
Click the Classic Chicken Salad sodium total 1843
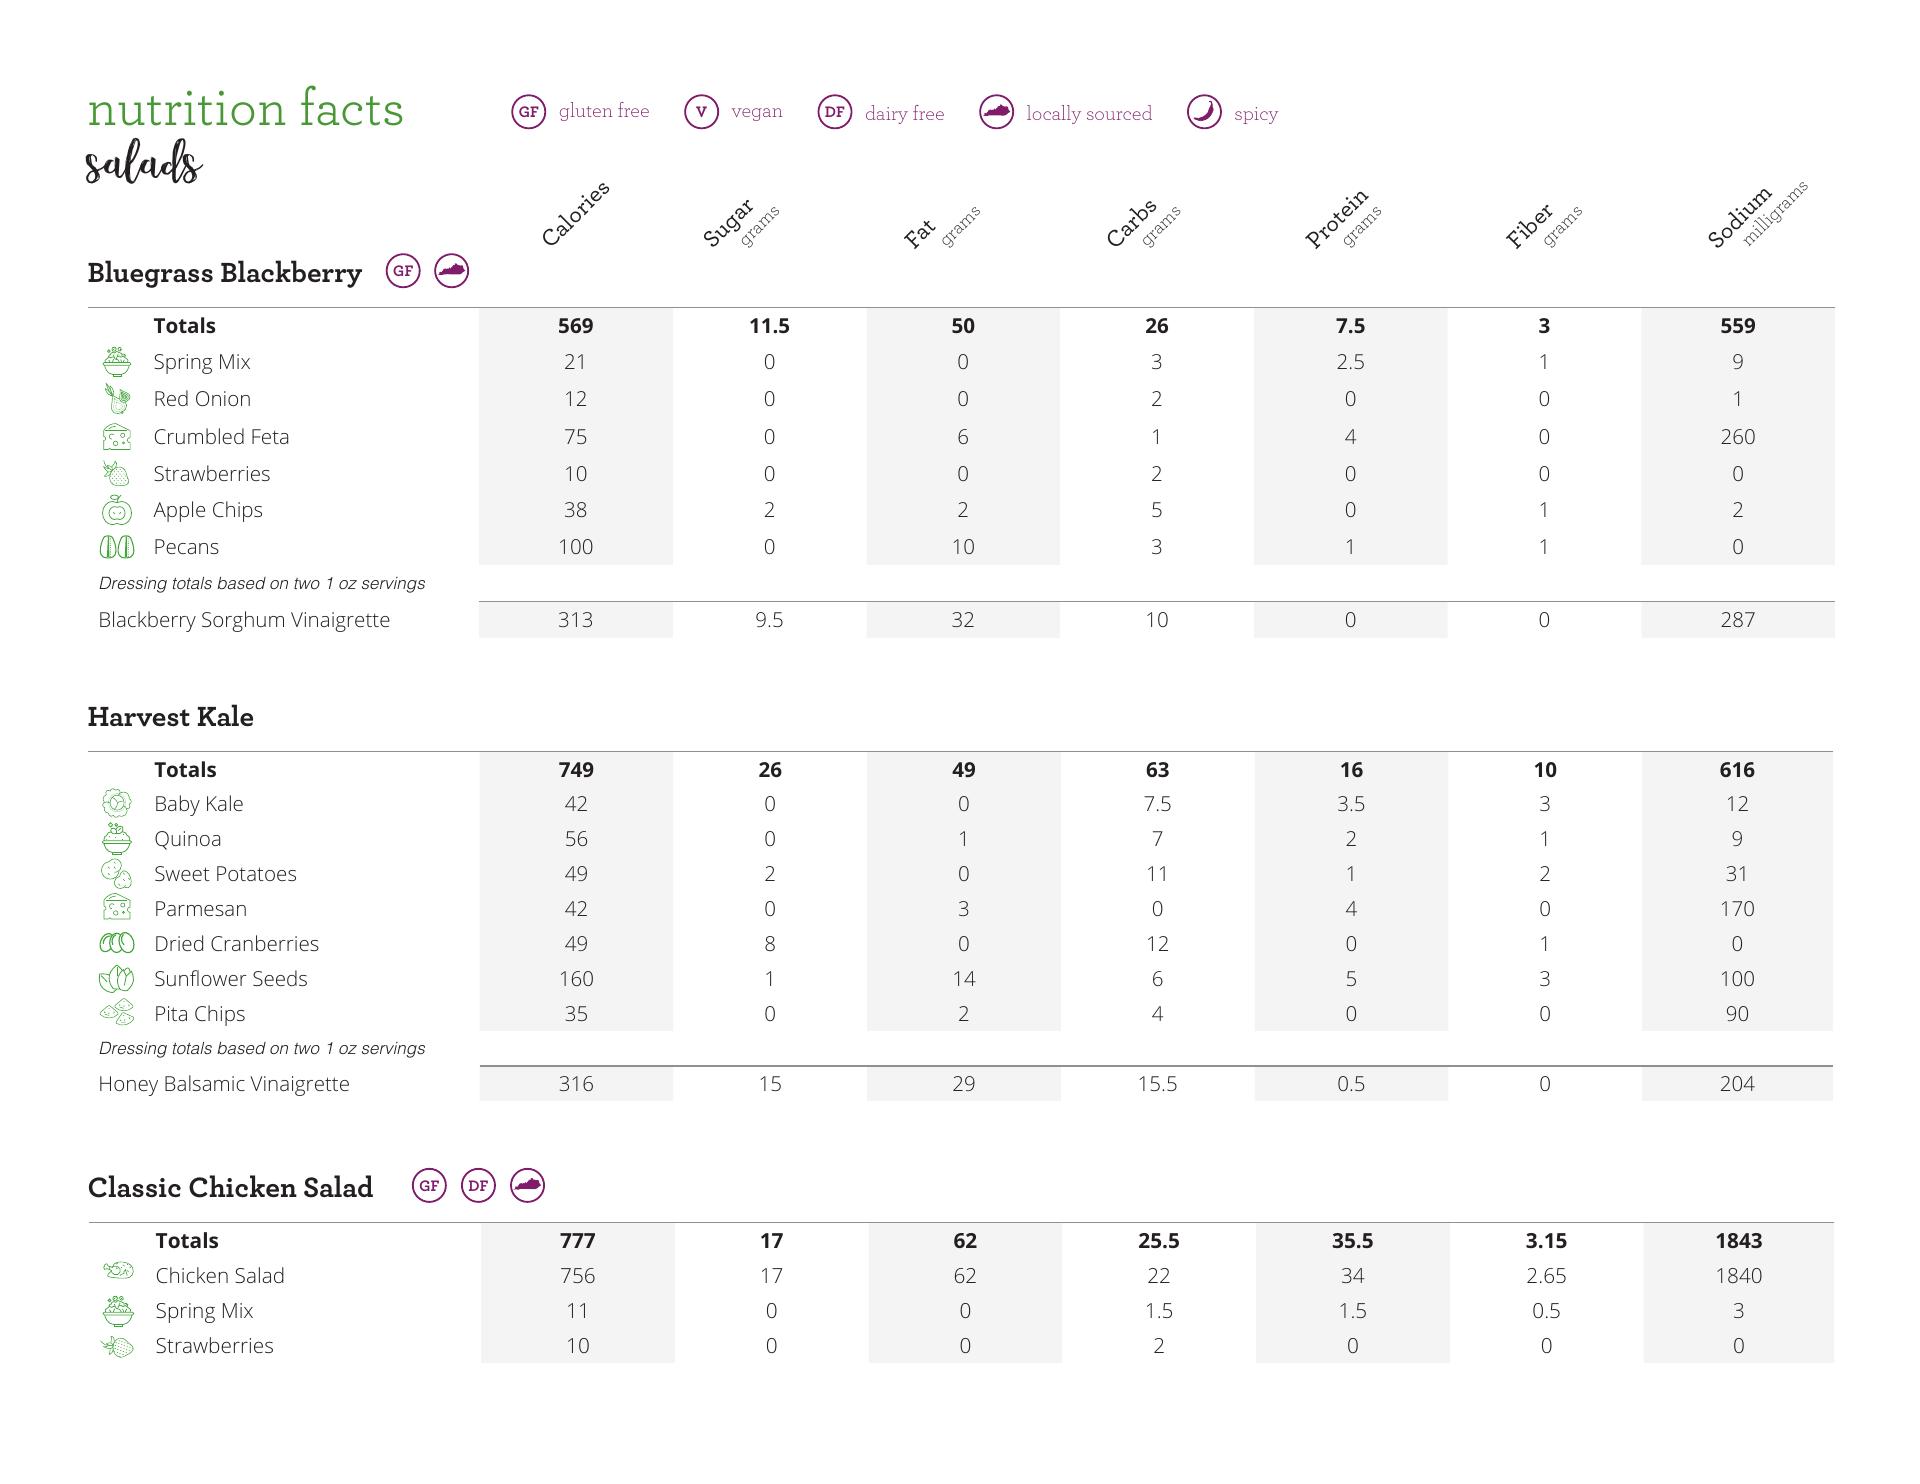coord(1738,1241)
